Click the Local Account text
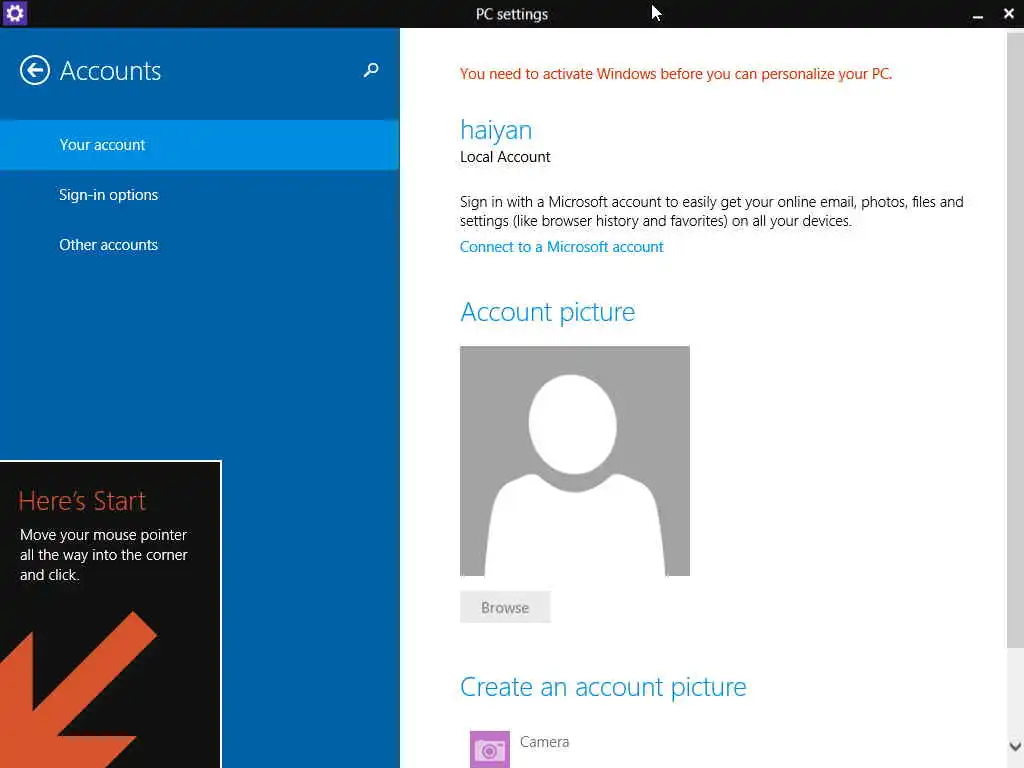1024x768 pixels. [505, 157]
